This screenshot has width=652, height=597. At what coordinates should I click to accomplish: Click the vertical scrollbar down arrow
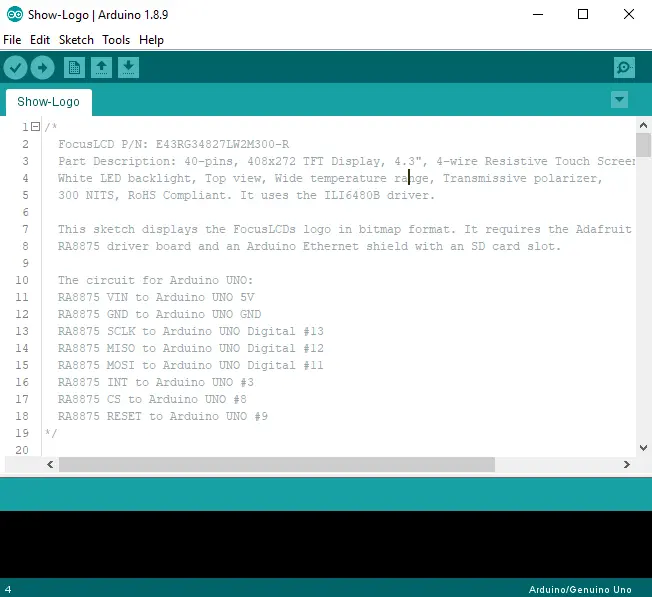pos(643,447)
